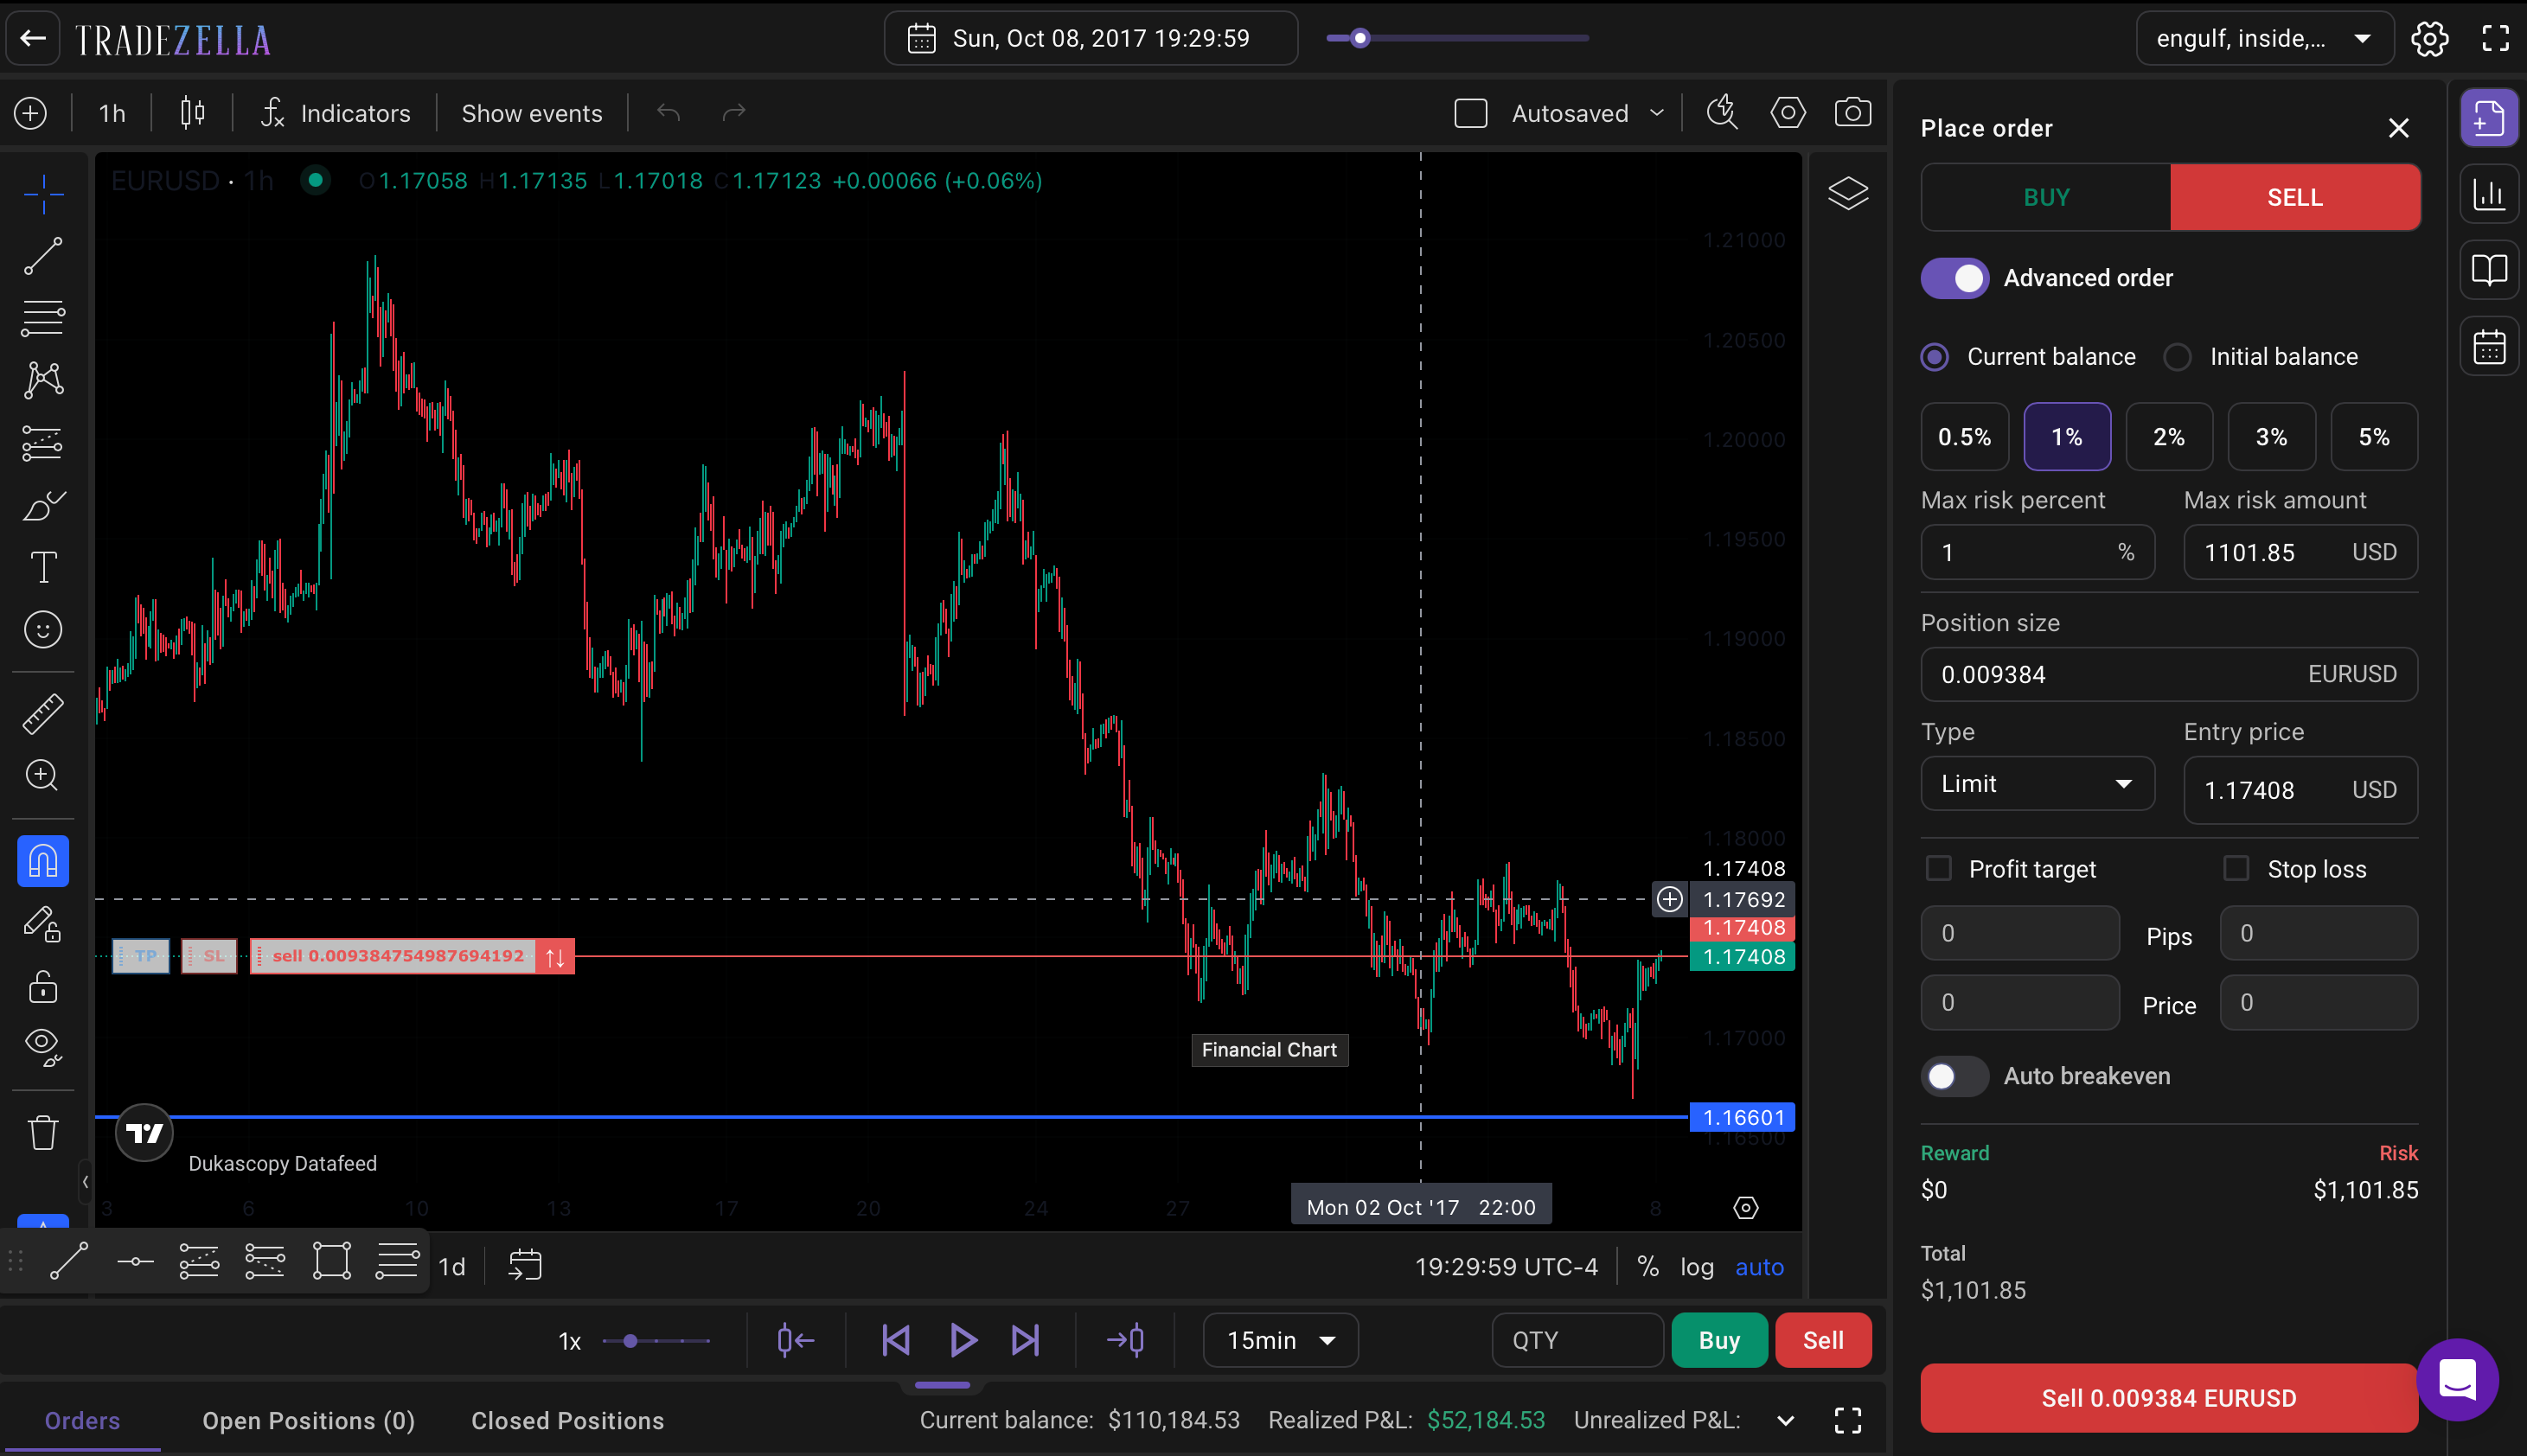Choose the Text tool in left toolbar
2527x1456 pixels.
pyautogui.click(x=43, y=567)
